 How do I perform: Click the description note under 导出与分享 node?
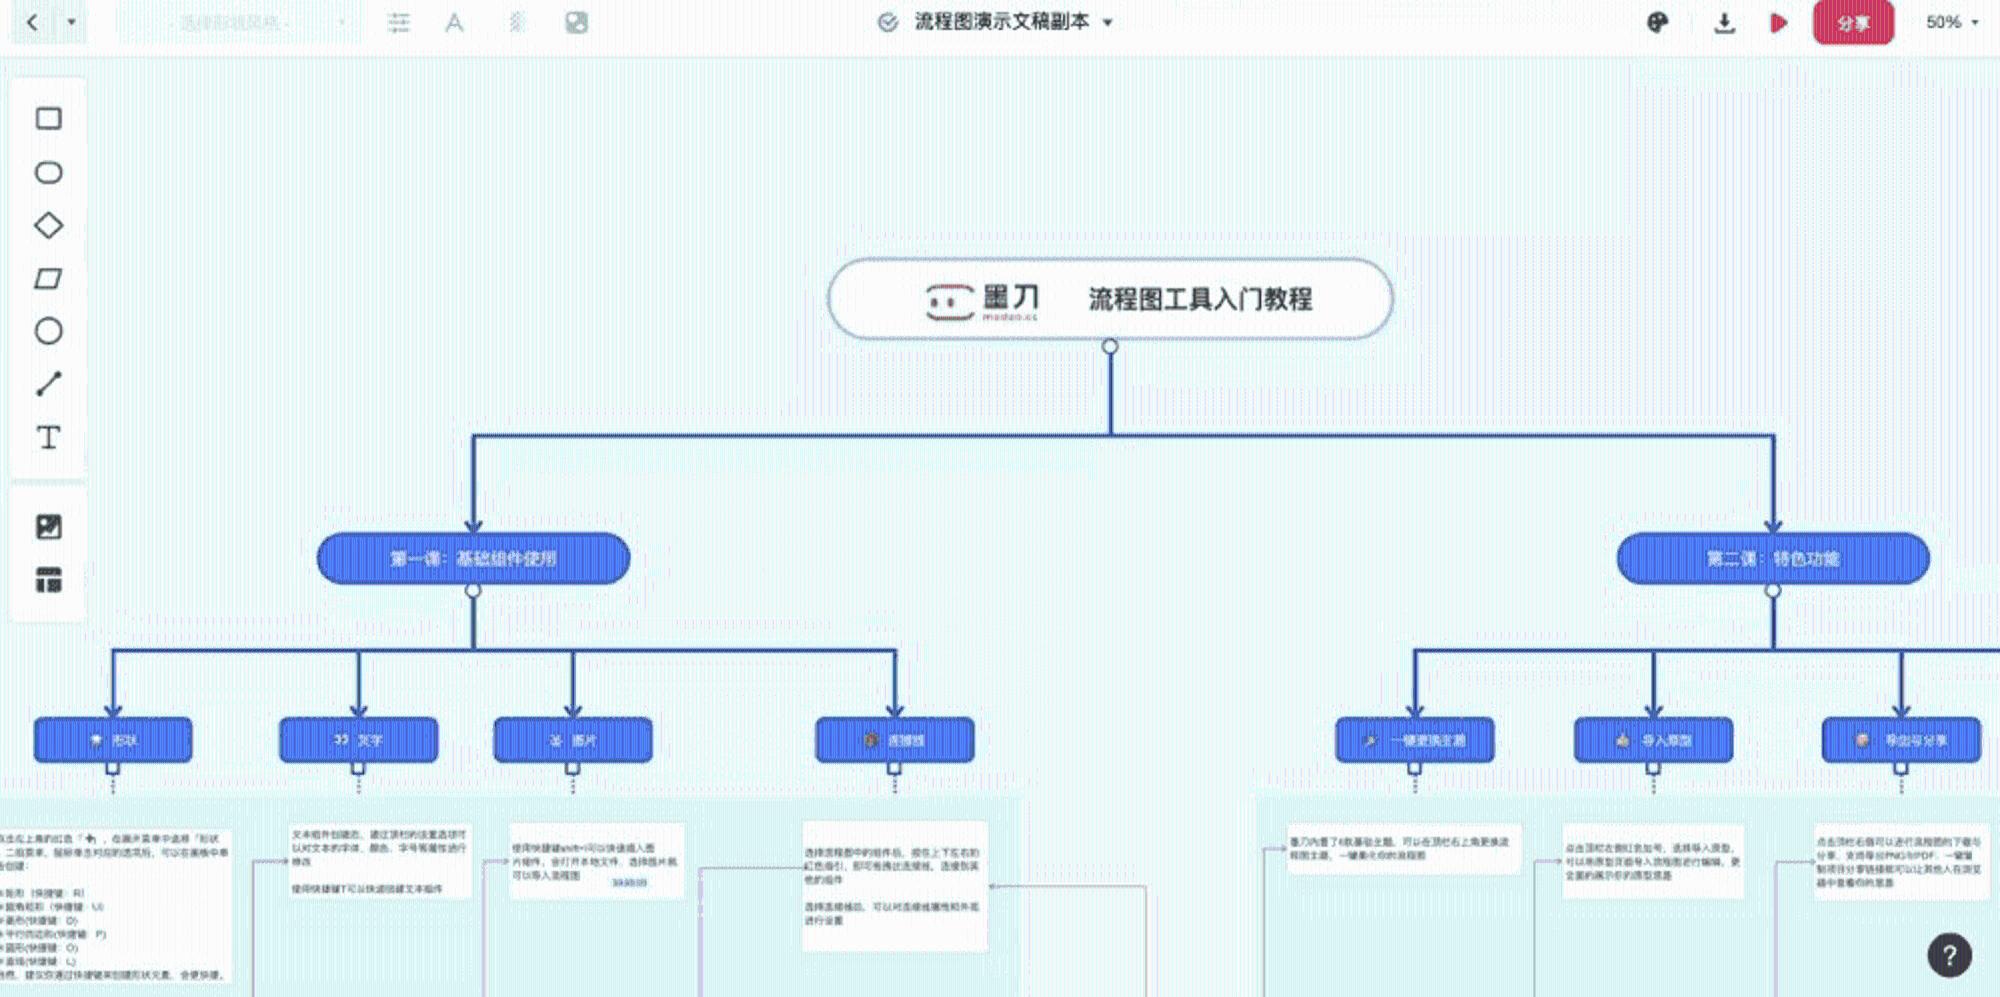(x=1901, y=862)
